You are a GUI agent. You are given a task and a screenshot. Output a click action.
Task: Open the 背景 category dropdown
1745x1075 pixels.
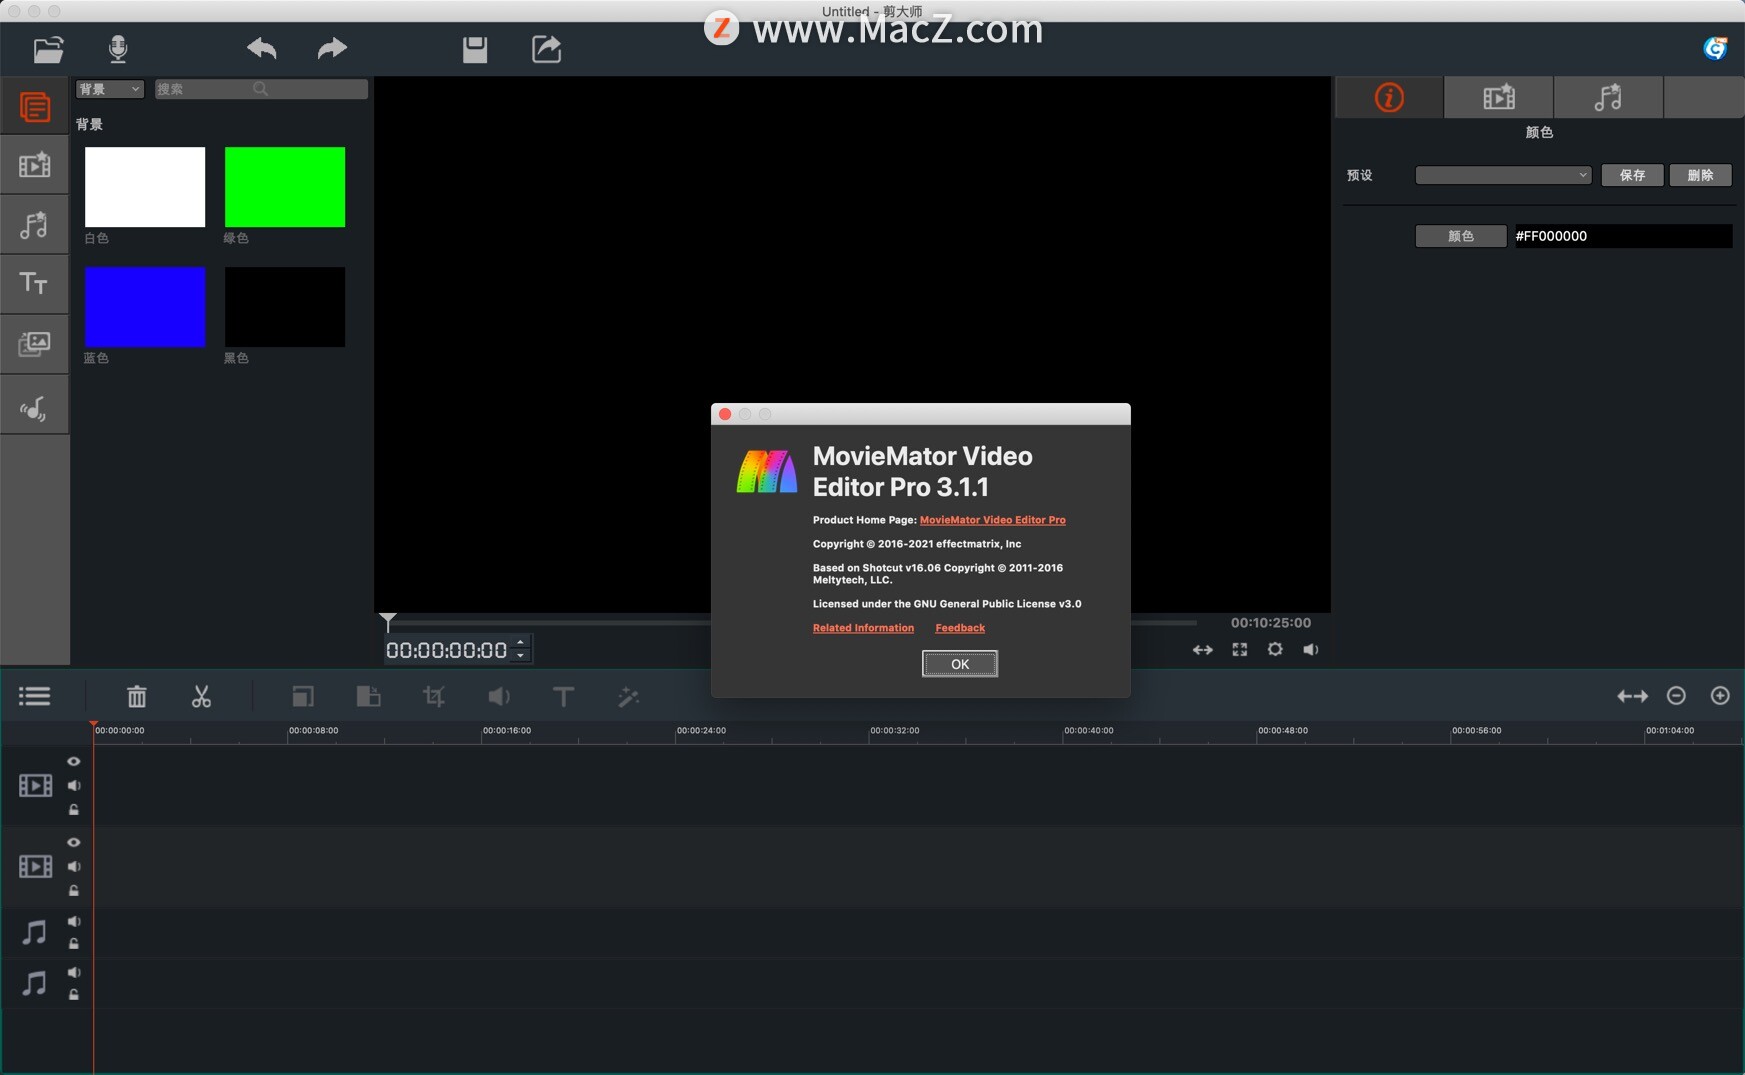tap(109, 89)
